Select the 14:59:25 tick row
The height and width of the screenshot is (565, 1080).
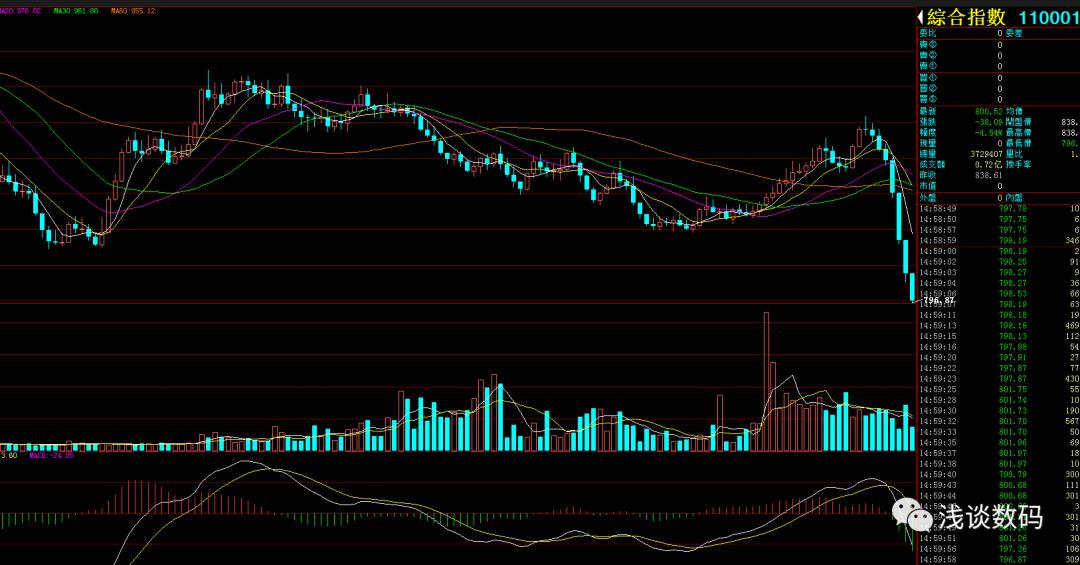tap(999, 389)
